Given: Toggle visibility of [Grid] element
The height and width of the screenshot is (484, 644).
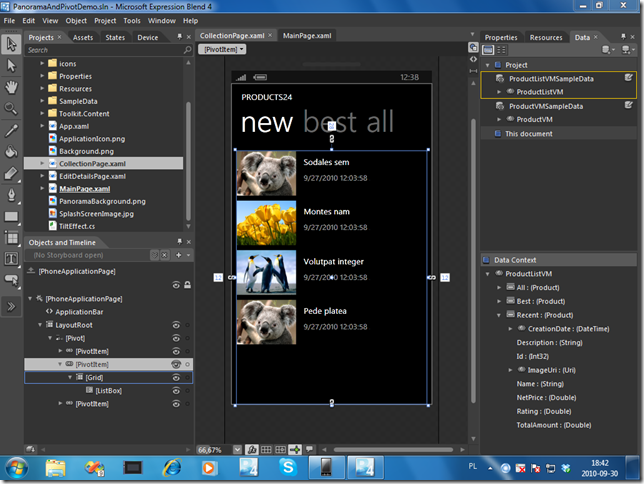Looking at the screenshot, I should tap(176, 378).
